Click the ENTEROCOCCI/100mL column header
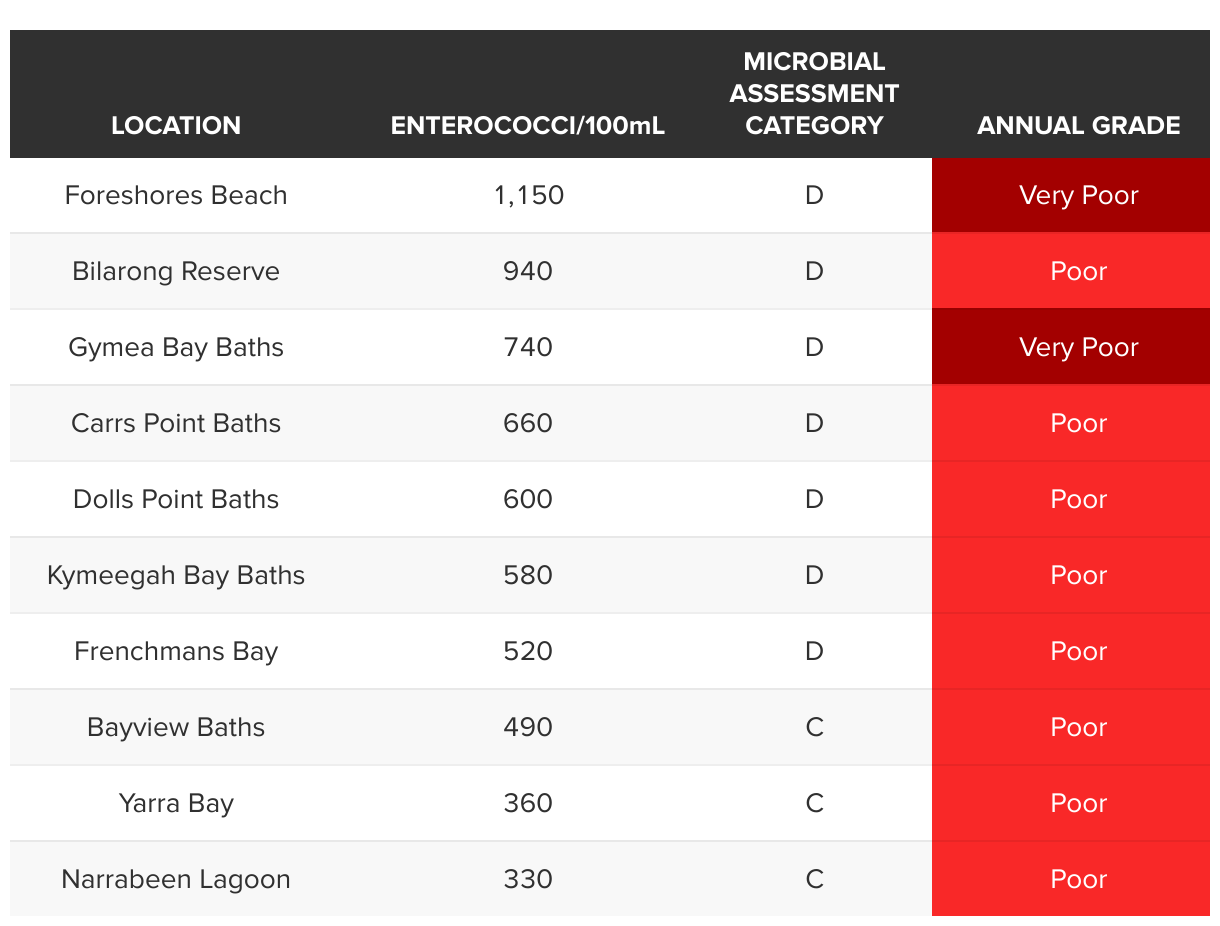Image resolution: width=1220 pixels, height=926 pixels. click(528, 125)
